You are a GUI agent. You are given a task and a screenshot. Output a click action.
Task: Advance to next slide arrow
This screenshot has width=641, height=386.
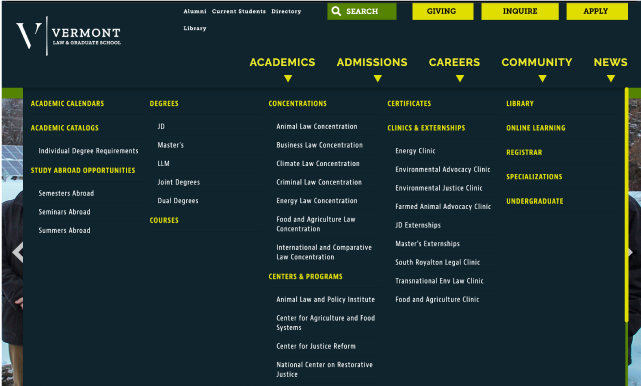pos(630,252)
